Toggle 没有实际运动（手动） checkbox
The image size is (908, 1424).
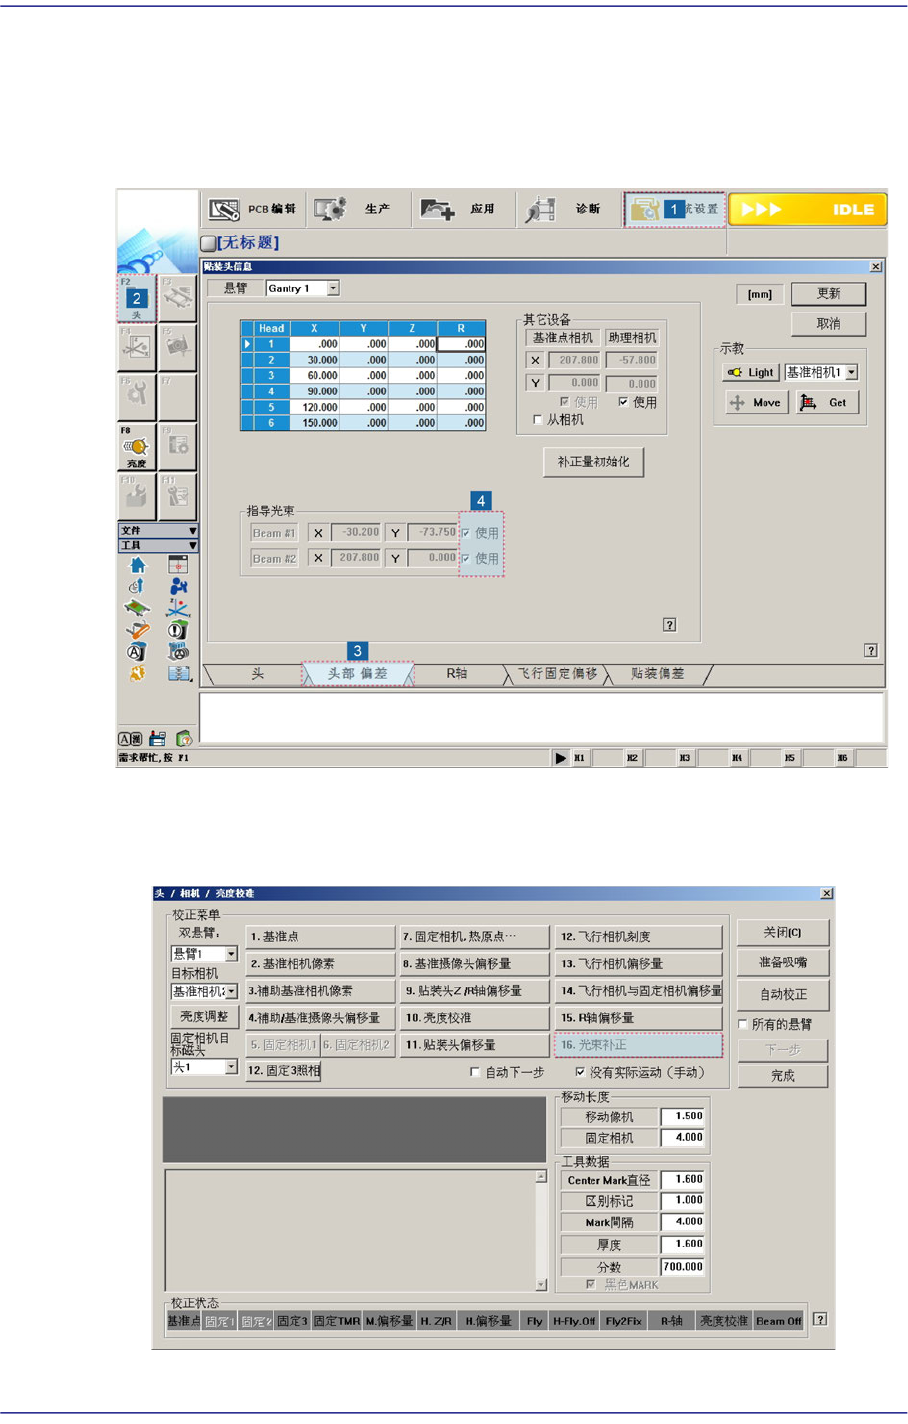pyautogui.click(x=580, y=1072)
